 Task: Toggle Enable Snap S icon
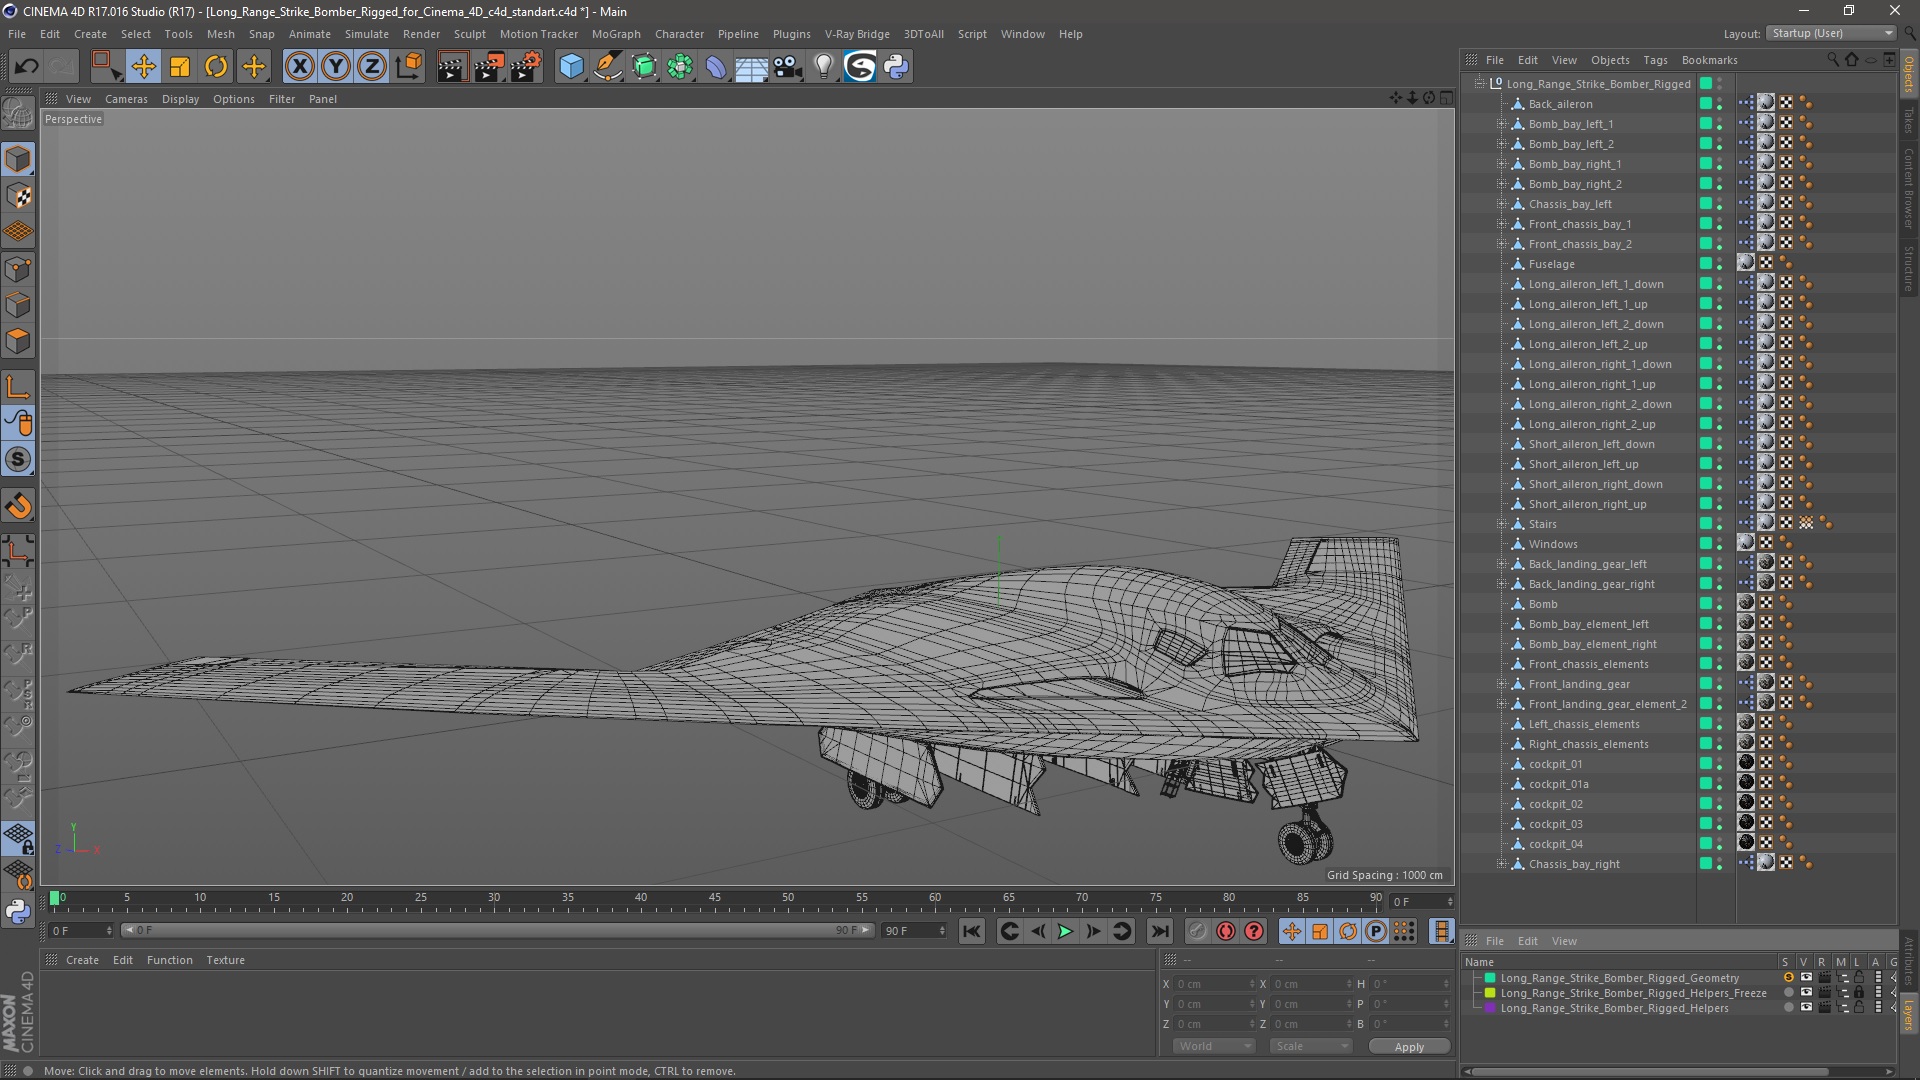(18, 460)
